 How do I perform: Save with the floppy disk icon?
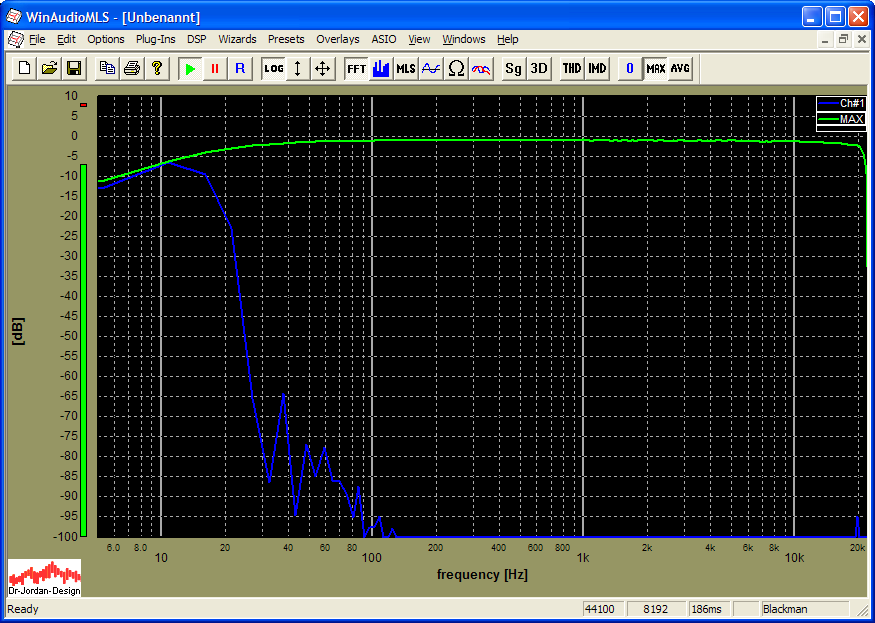pyautogui.click(x=73, y=68)
